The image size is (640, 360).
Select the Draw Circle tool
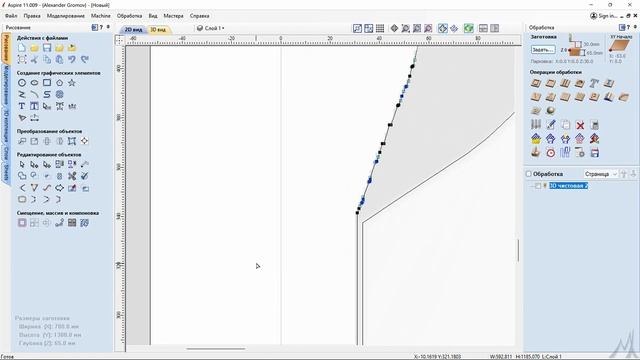click(x=22, y=83)
